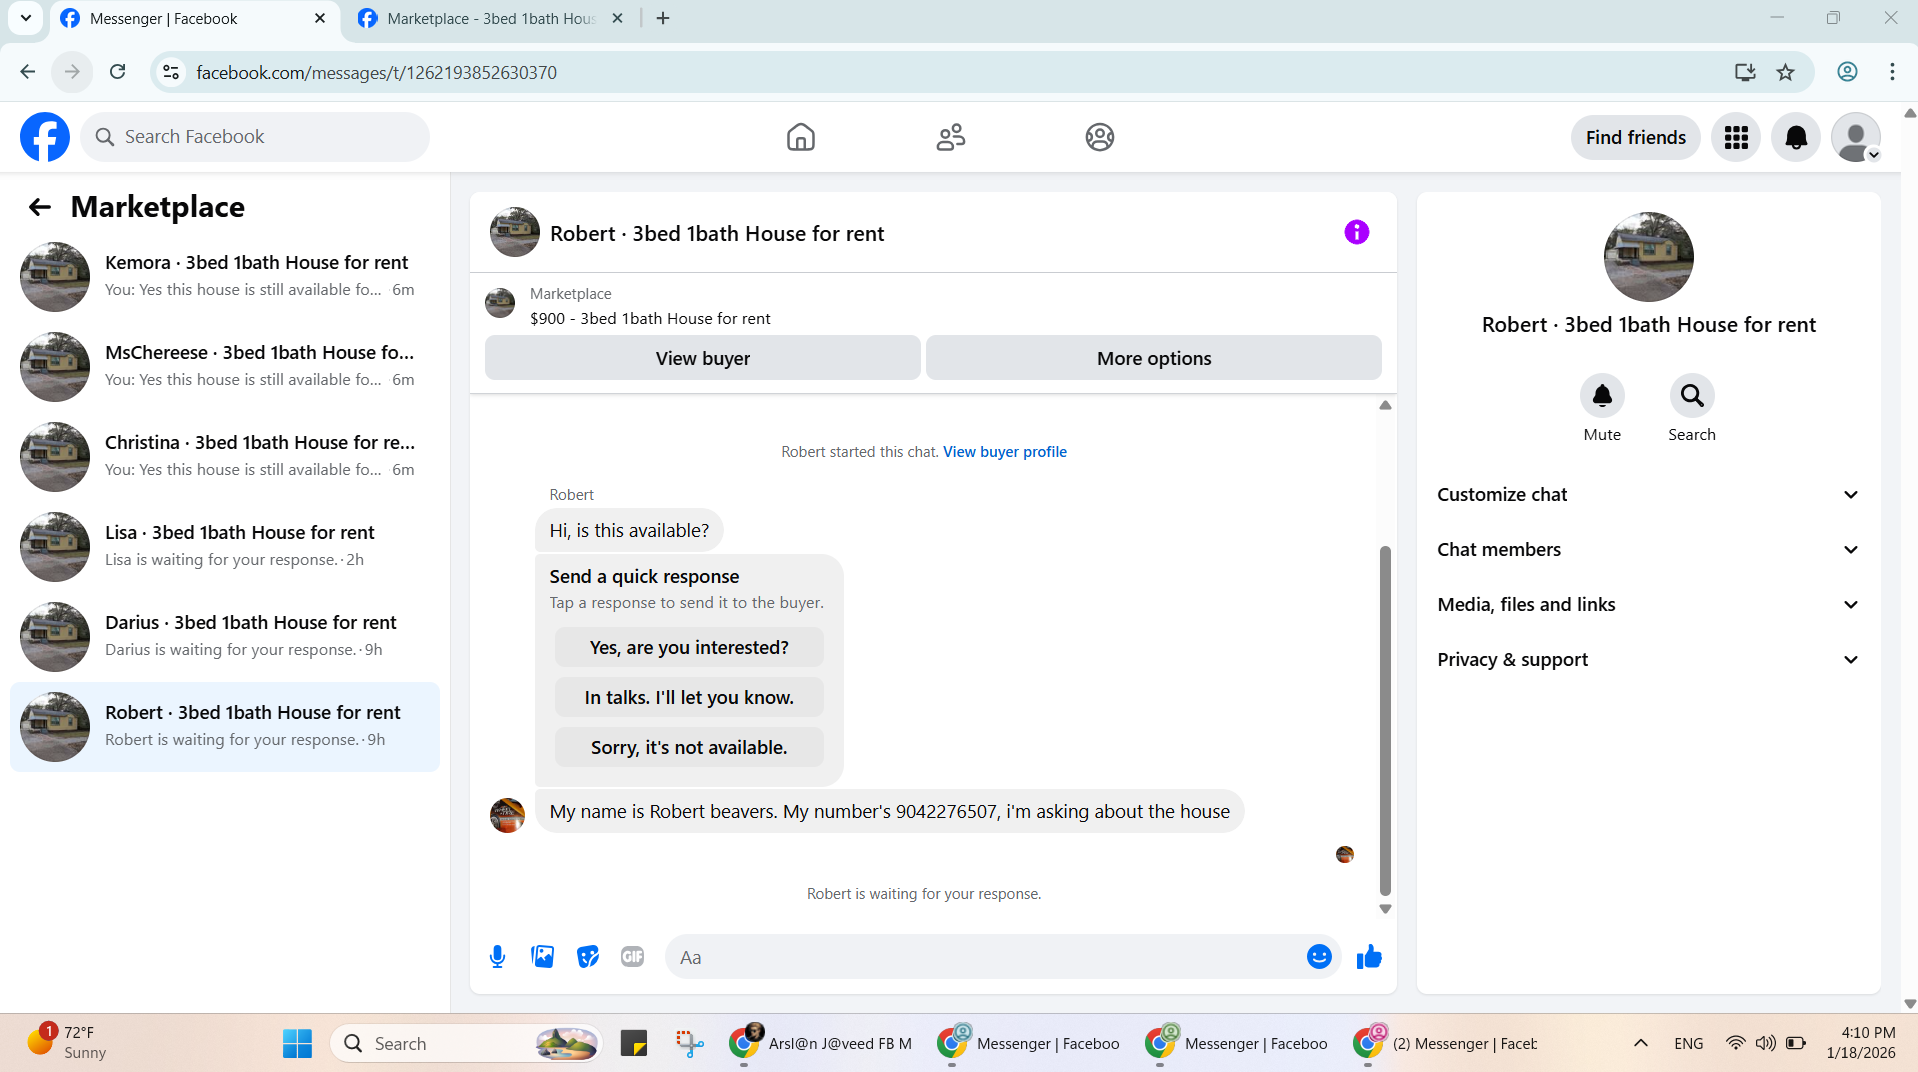Click the More options button
The image size is (1918, 1072).
pos(1154,358)
